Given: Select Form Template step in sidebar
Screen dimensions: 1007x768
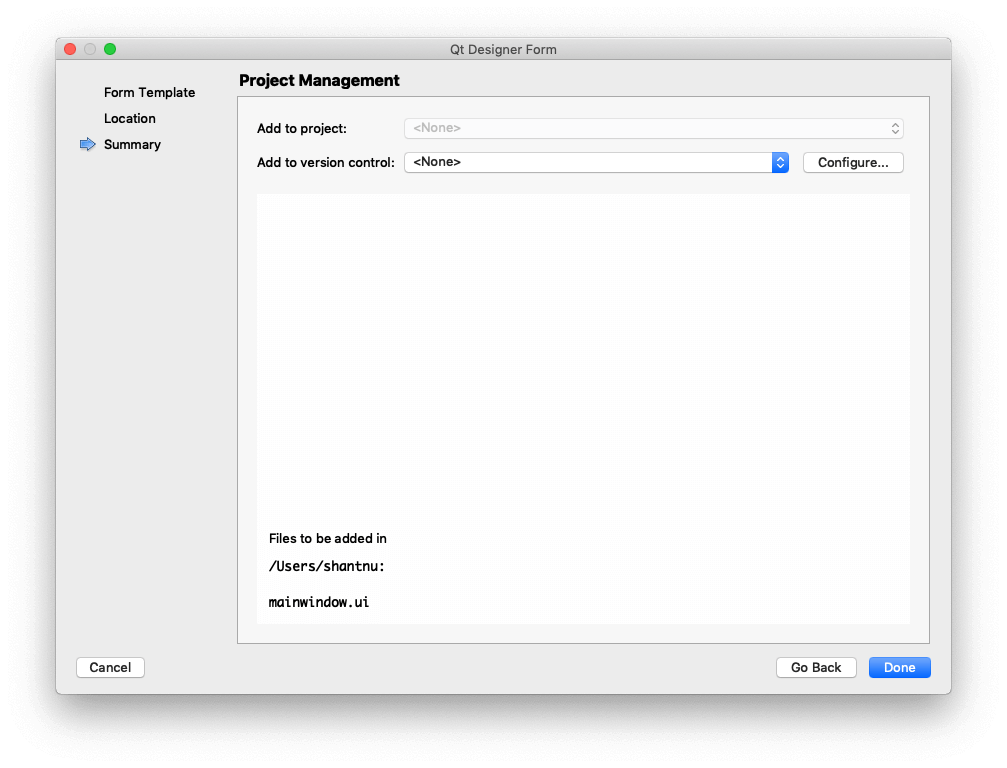Looking at the screenshot, I should [150, 92].
